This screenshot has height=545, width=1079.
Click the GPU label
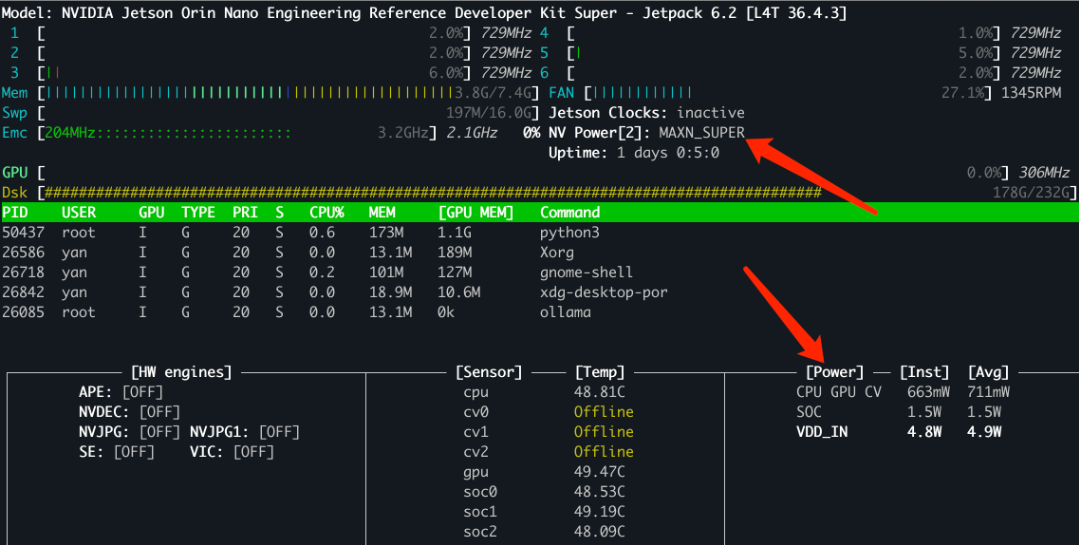(x=14, y=173)
